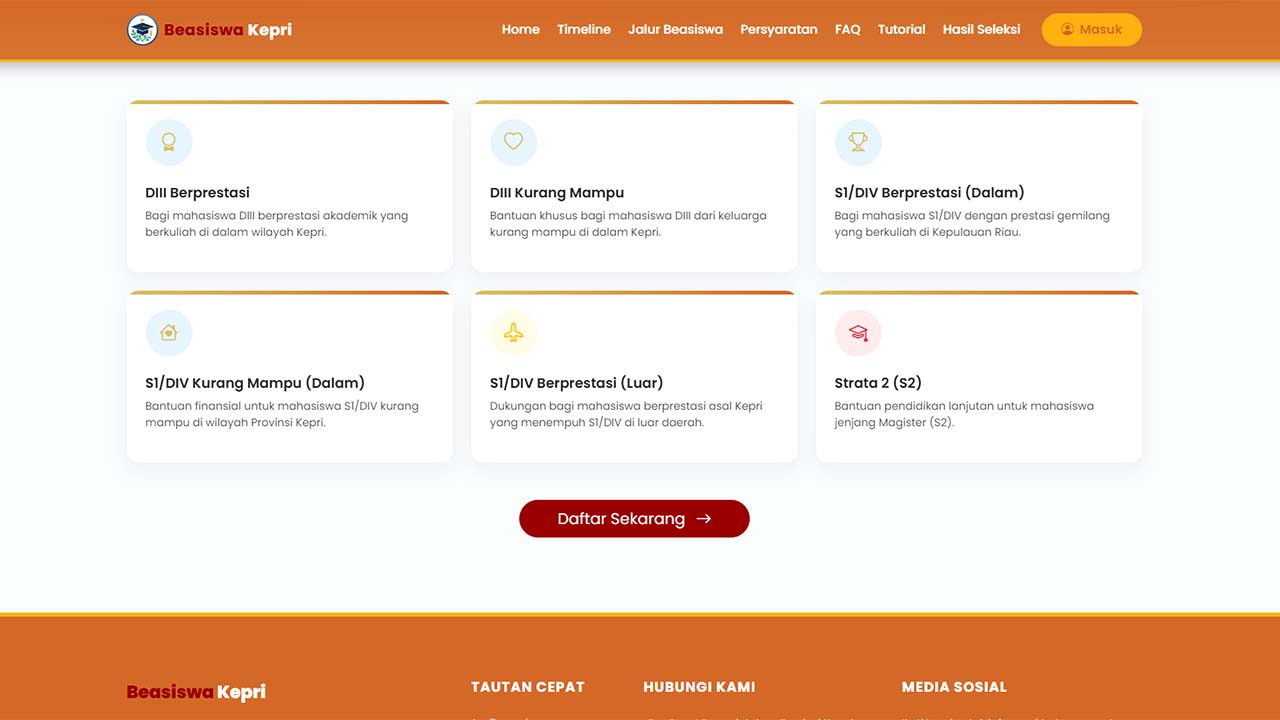Click the house-heart icon on S1/DIV Kurang Mampu

(169, 333)
